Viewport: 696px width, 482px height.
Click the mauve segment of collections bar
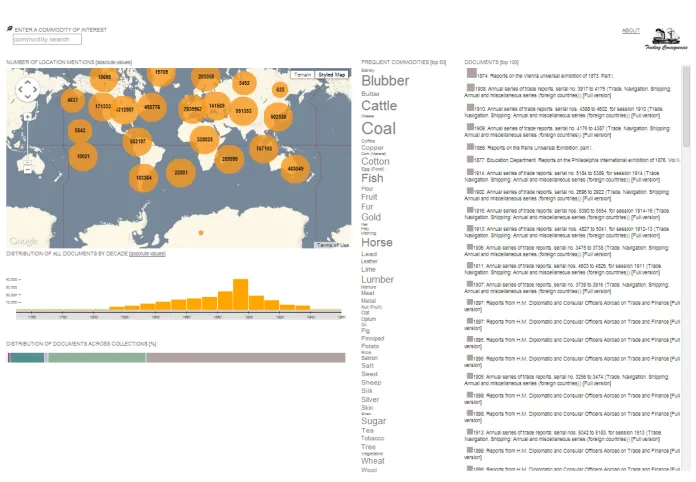(246, 358)
